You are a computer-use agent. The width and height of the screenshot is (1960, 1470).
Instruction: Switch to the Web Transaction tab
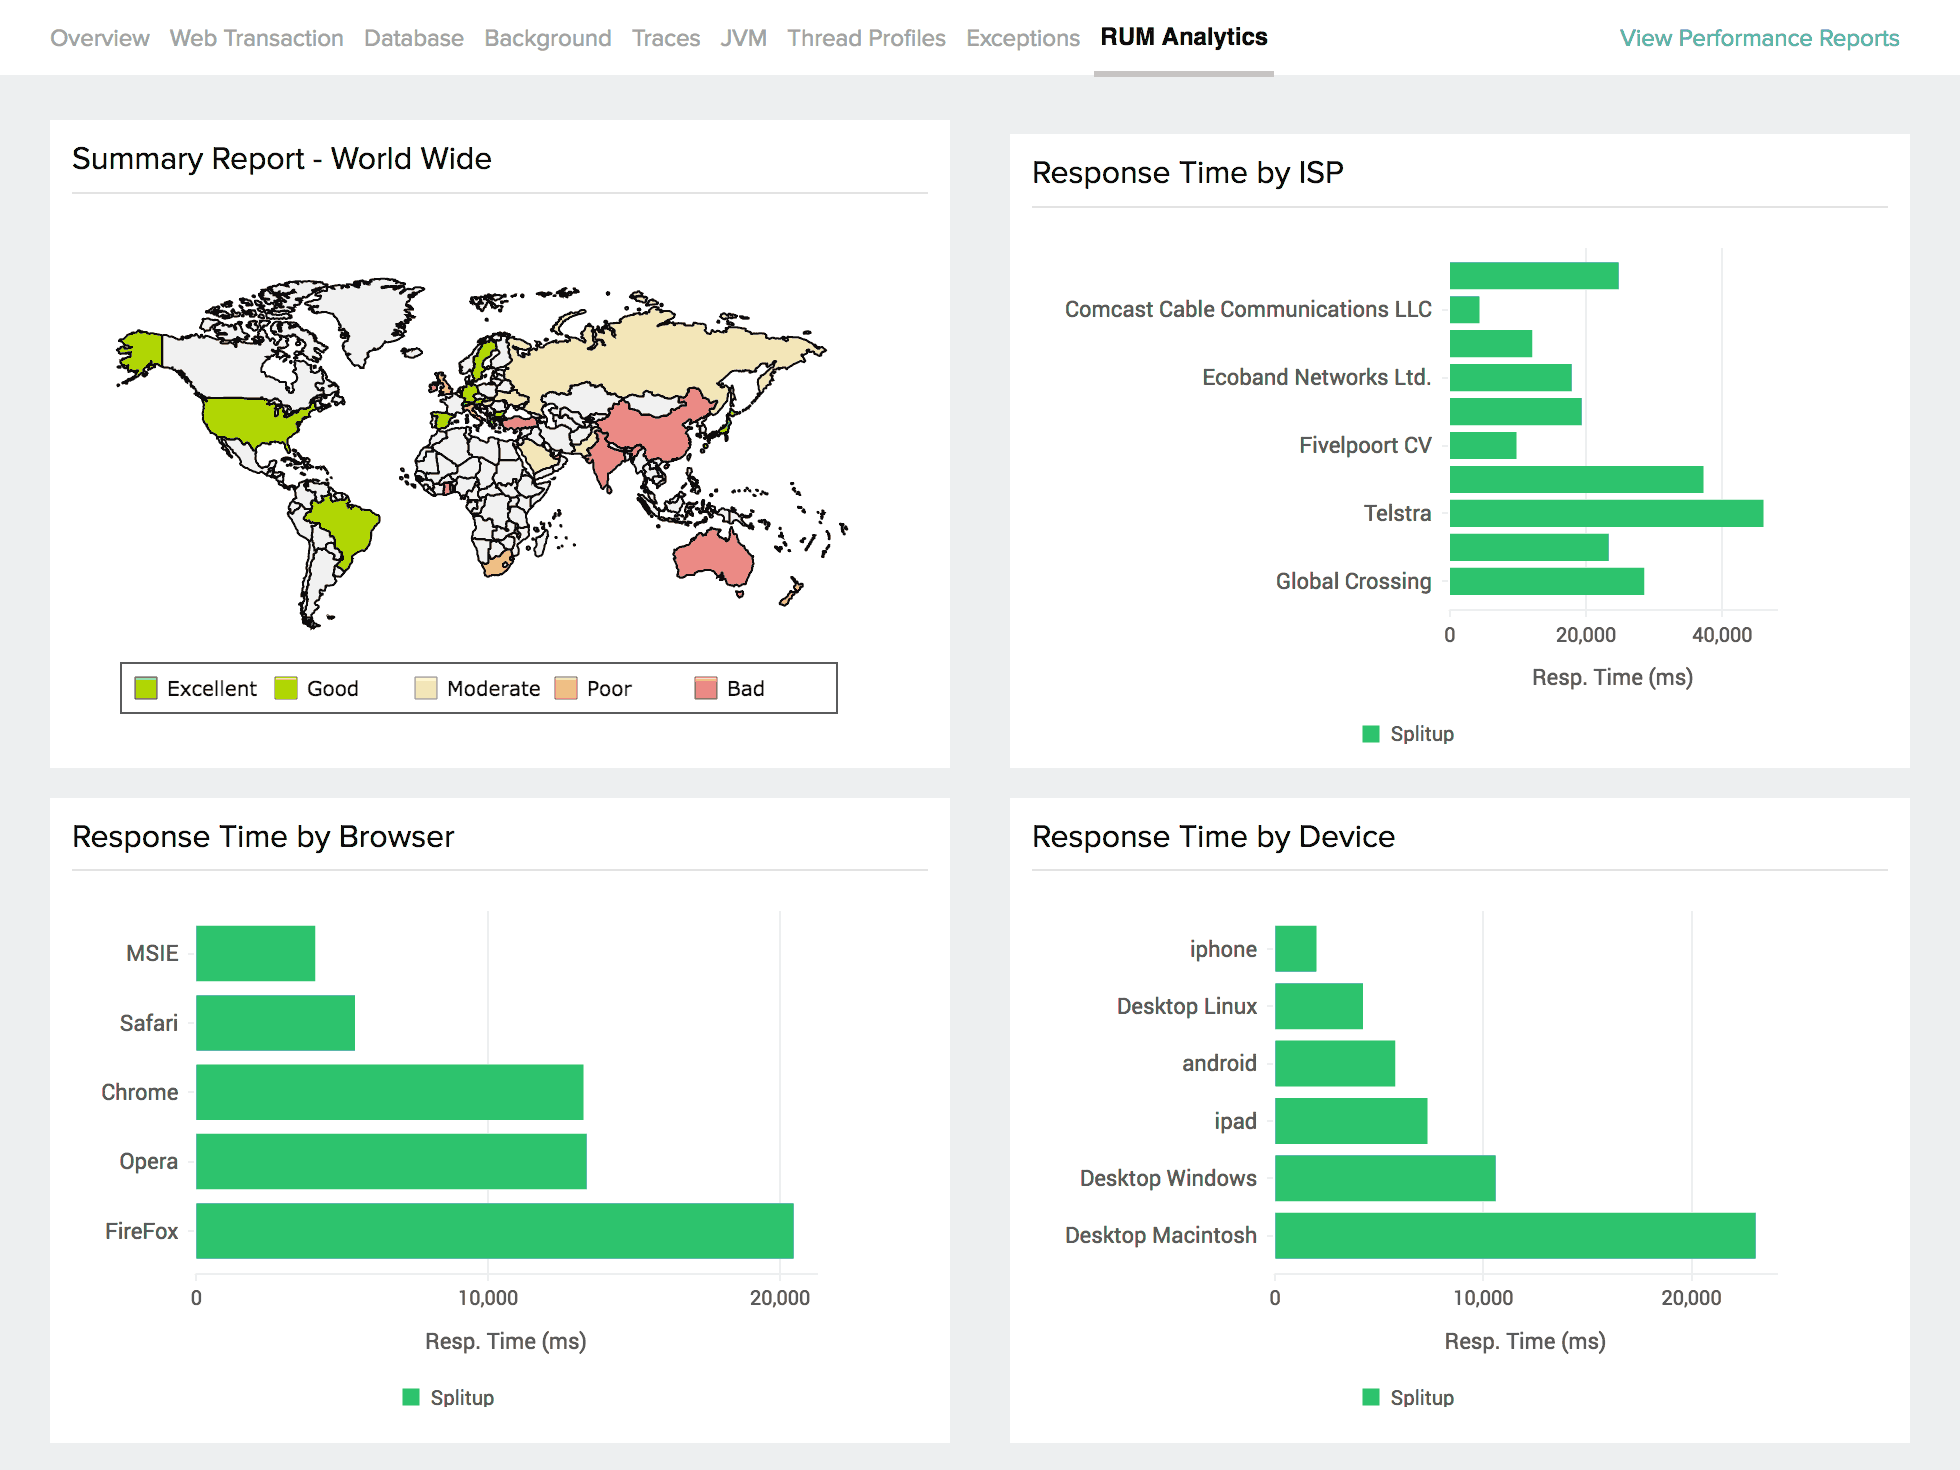point(256,38)
